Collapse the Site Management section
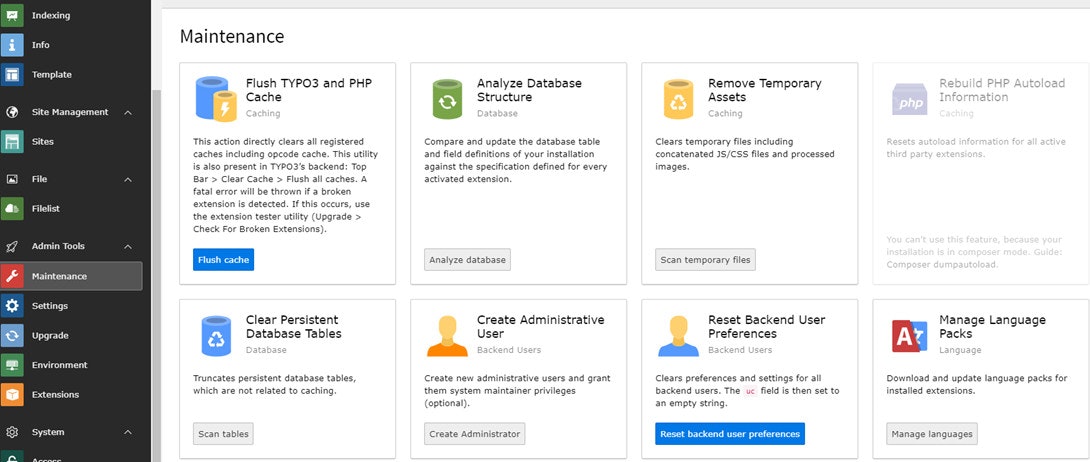1090x462 pixels. 128,112
